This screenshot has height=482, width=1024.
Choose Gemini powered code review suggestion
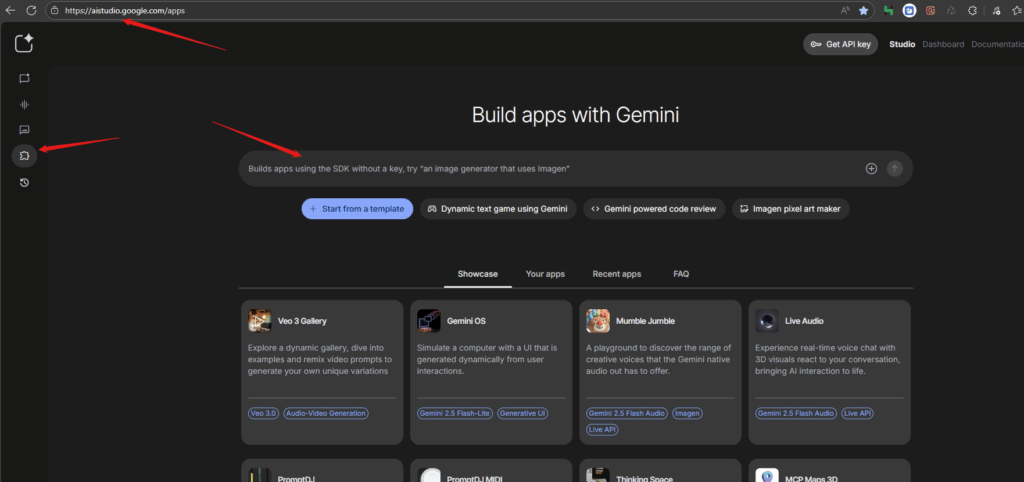(x=654, y=209)
